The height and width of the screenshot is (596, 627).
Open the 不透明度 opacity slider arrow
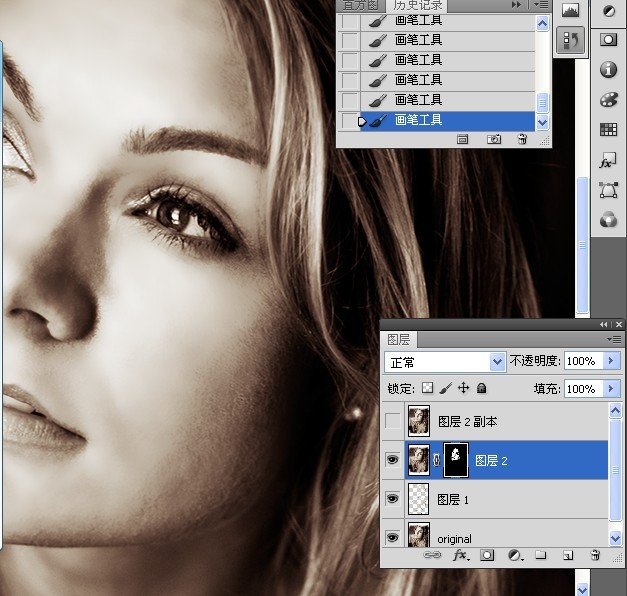pyautogui.click(x=611, y=361)
